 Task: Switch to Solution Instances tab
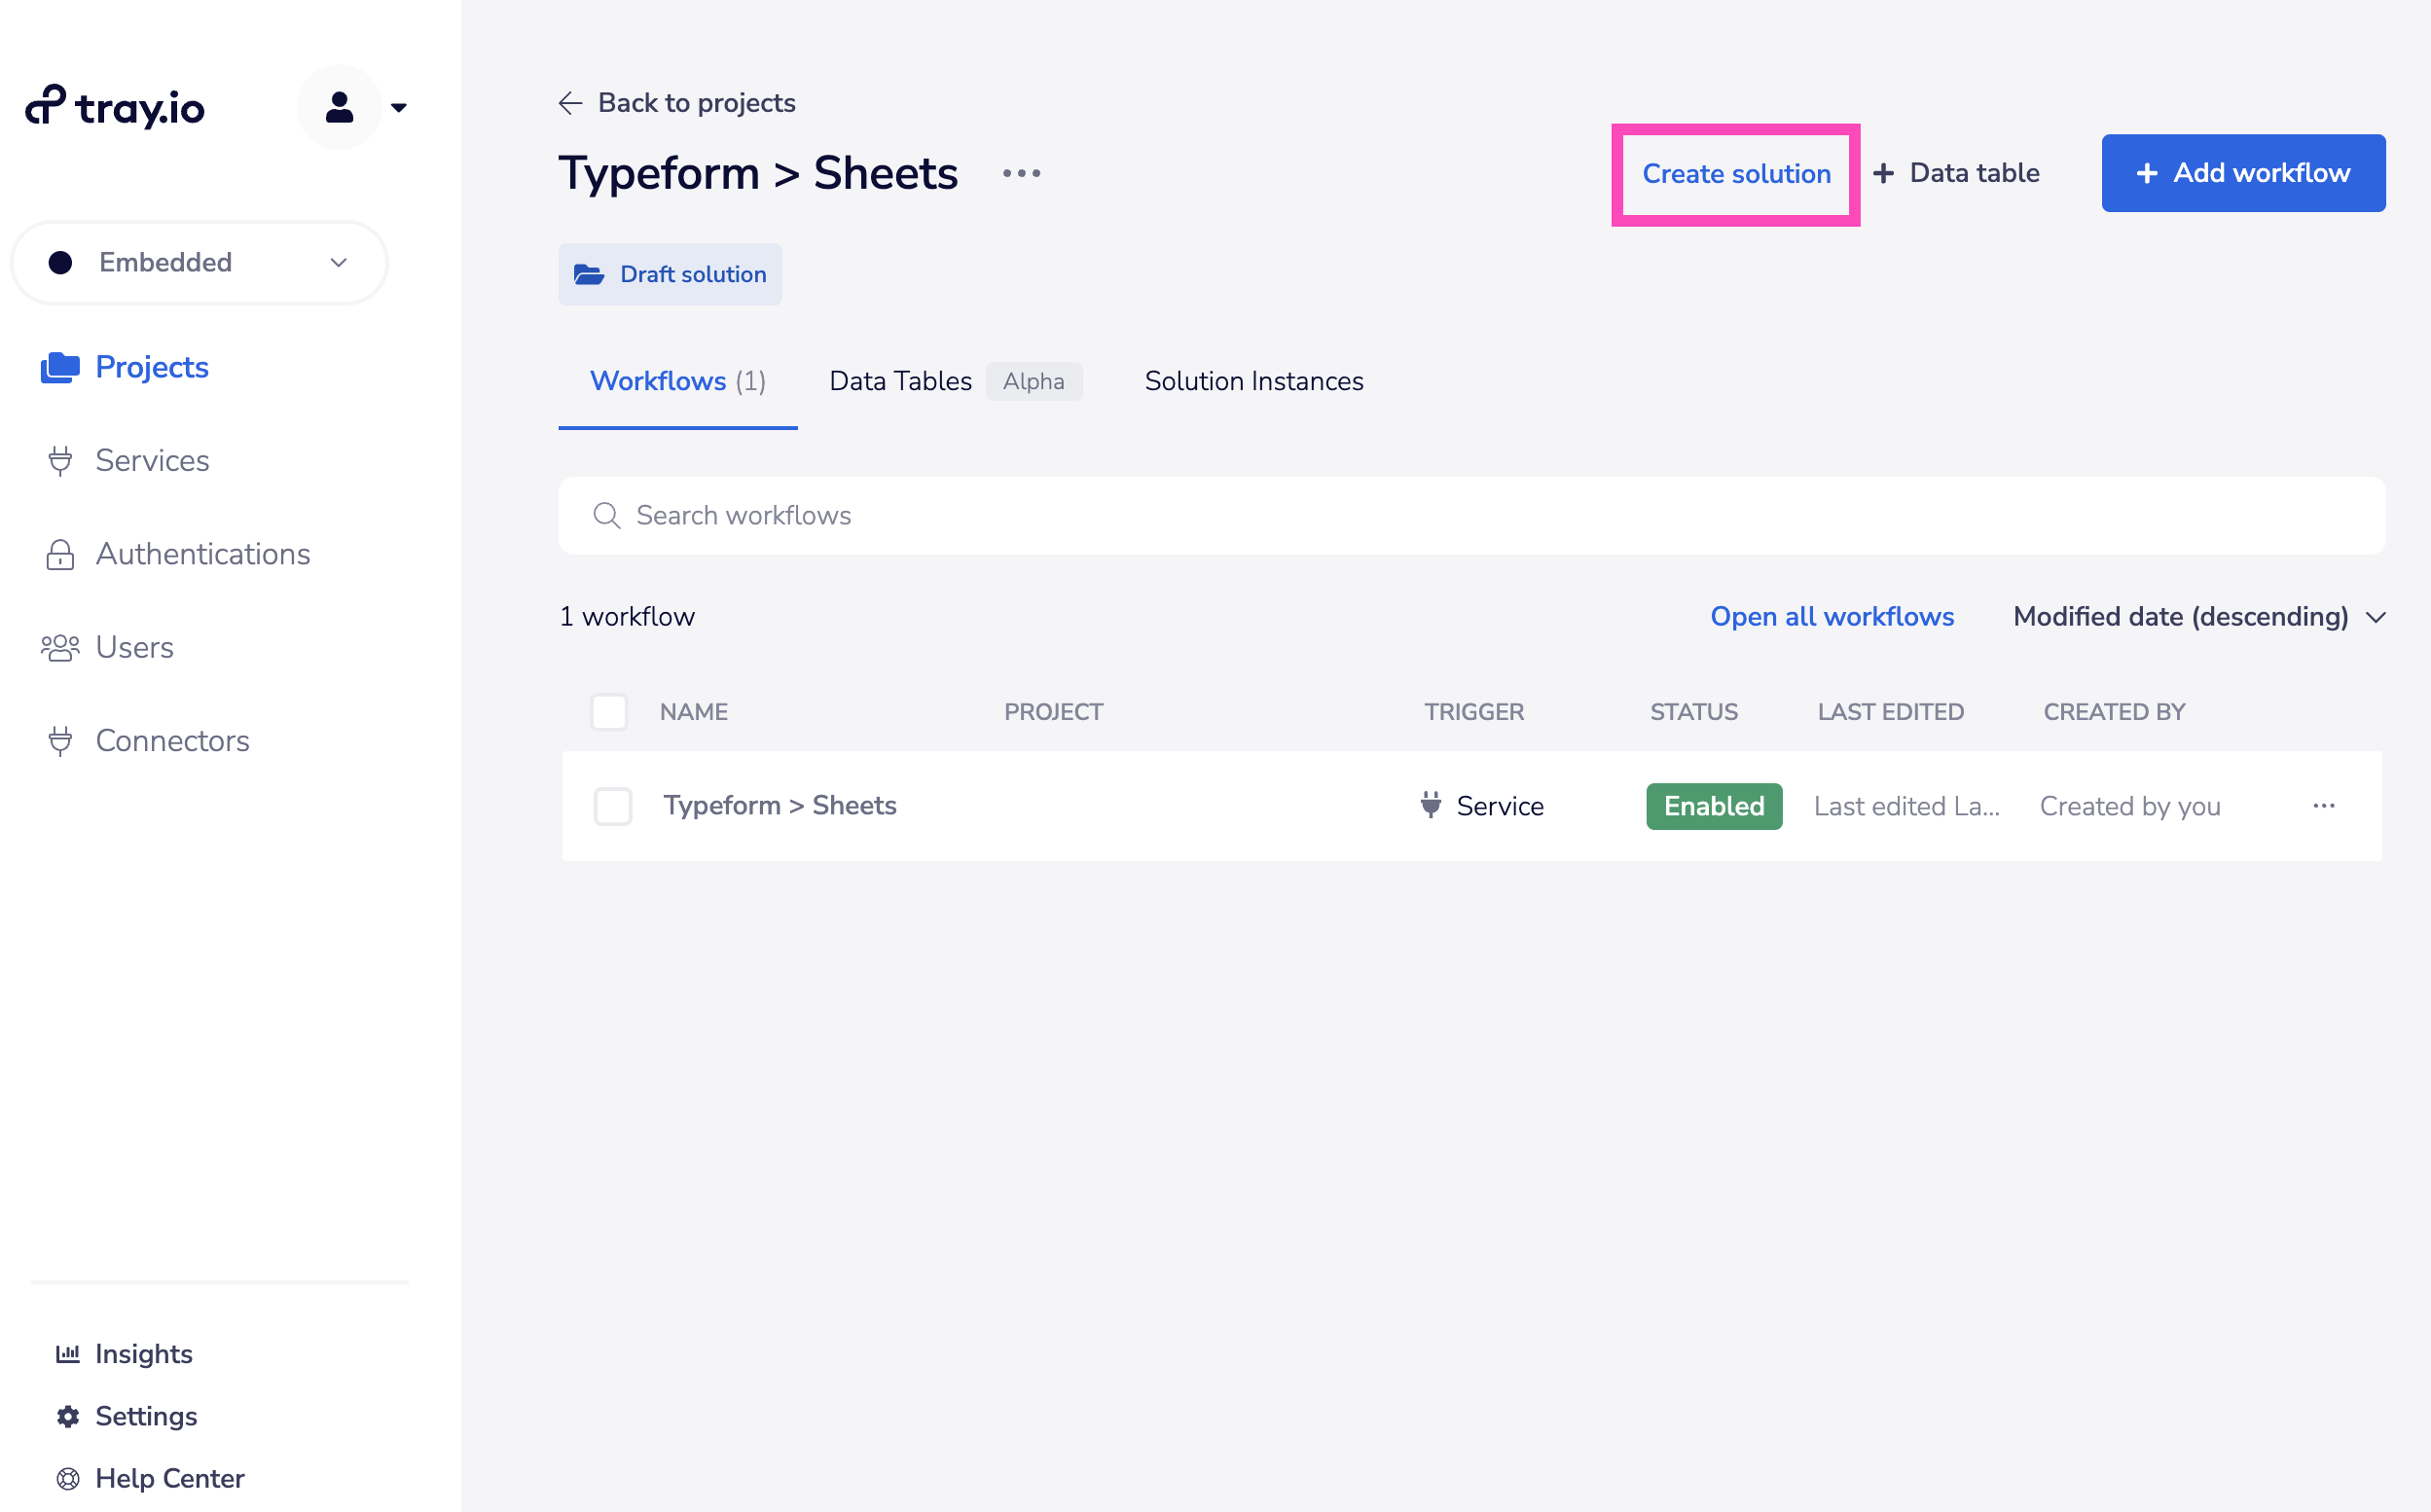pos(1253,381)
